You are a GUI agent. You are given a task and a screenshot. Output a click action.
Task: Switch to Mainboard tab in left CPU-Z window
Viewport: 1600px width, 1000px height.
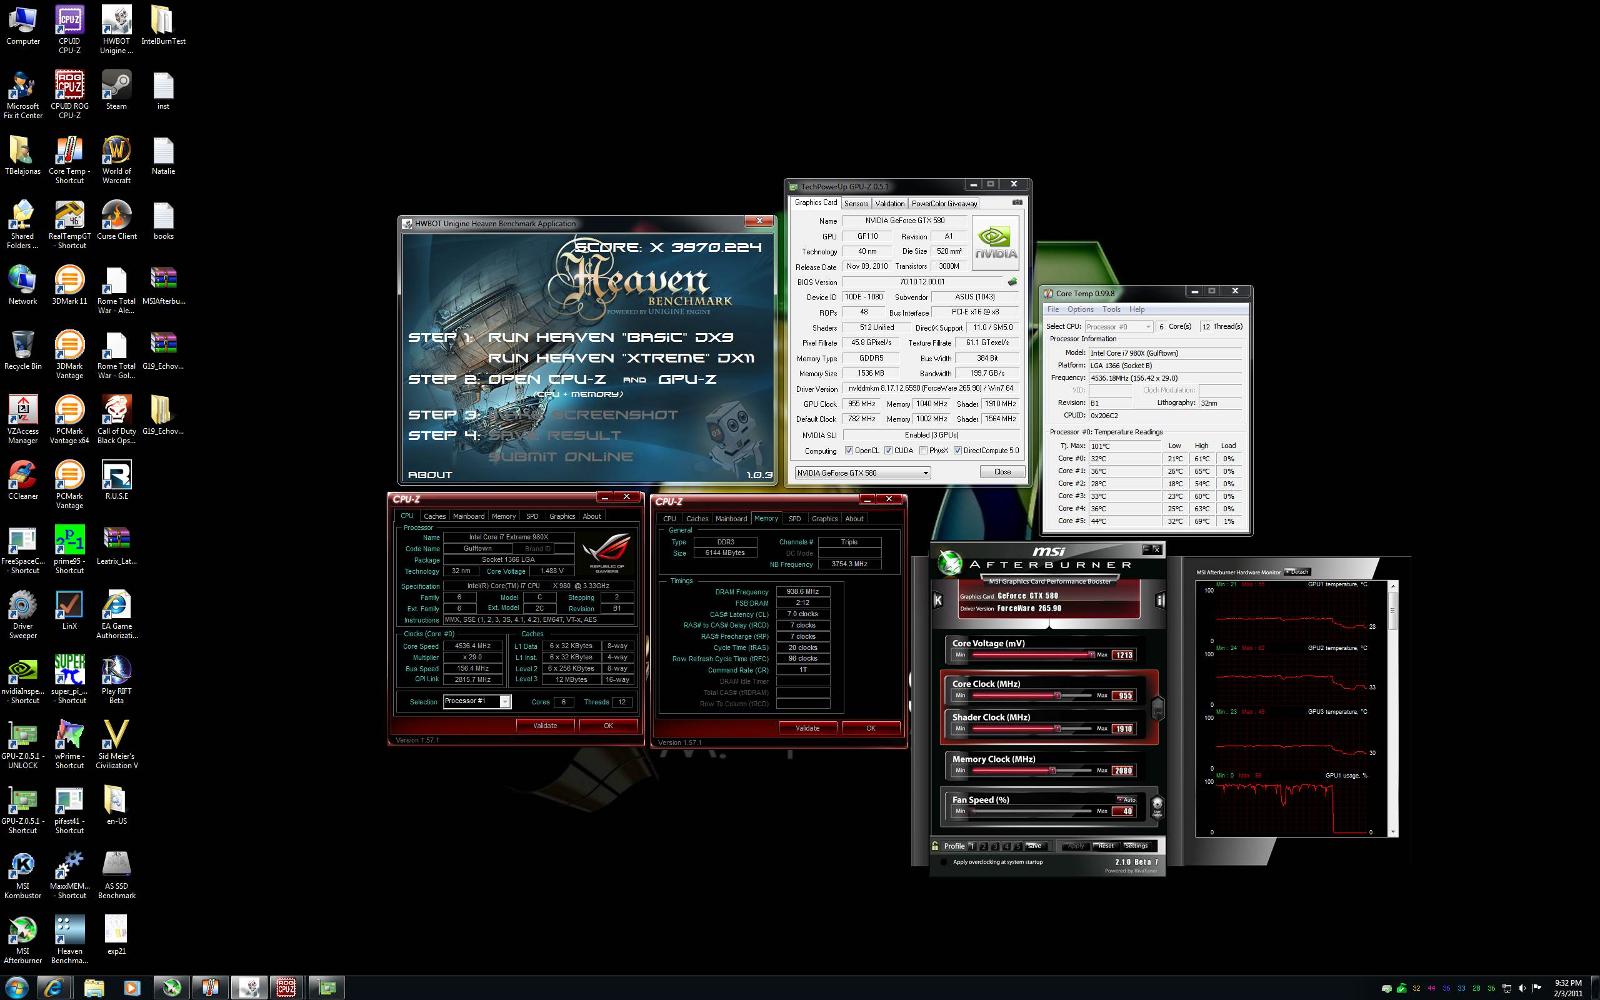[x=469, y=517]
